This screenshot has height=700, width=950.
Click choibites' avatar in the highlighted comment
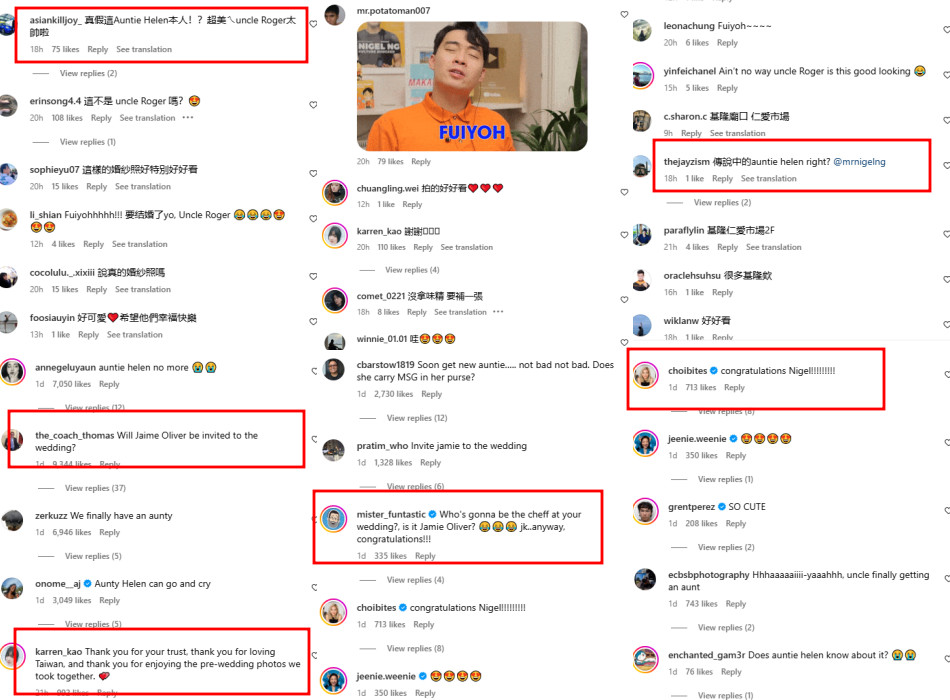[645, 375]
